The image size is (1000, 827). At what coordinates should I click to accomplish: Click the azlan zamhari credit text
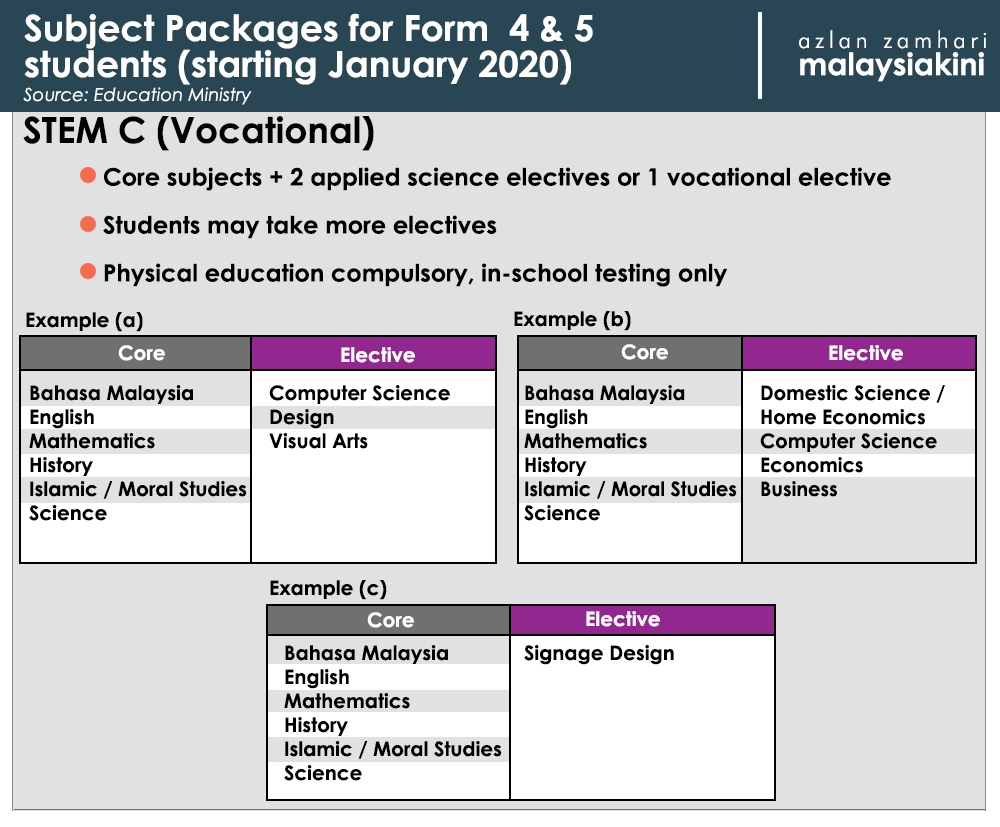pyautogui.click(x=892, y=41)
